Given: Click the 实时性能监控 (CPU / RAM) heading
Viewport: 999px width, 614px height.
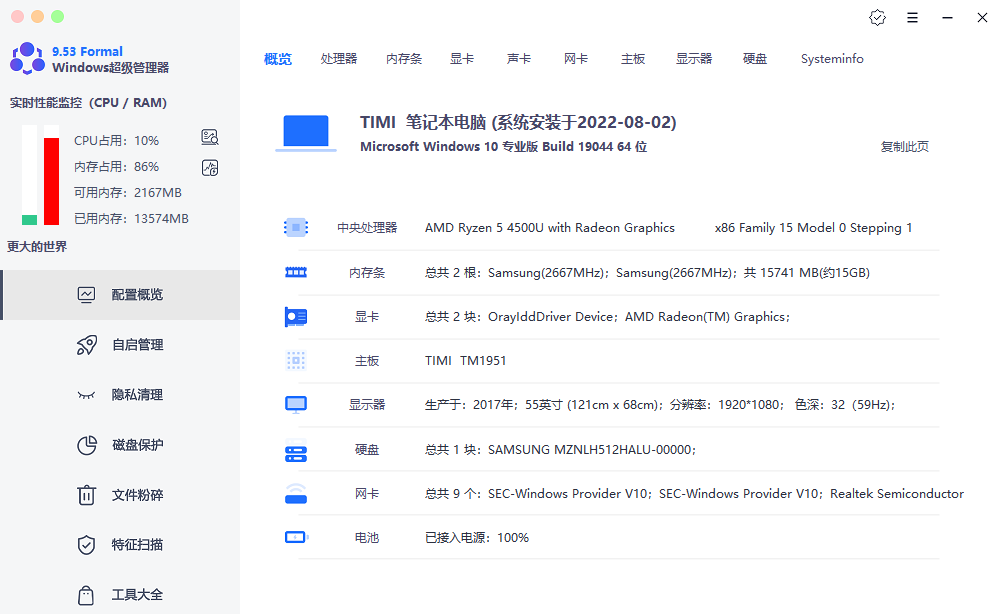Looking at the screenshot, I should (88, 103).
